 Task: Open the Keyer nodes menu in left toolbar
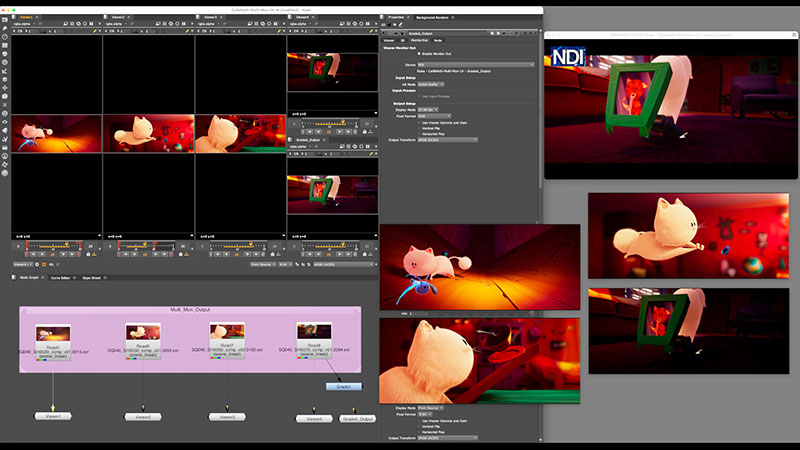click(5, 71)
